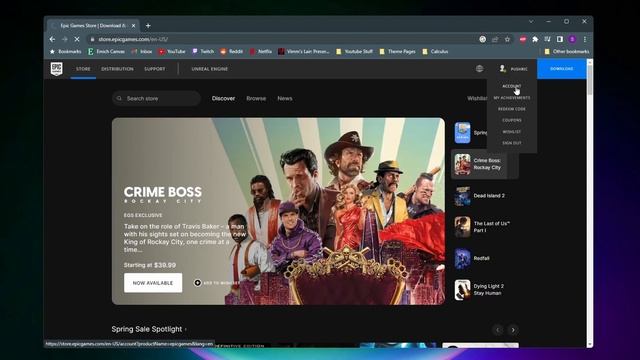Switch to the Store nav tab
640x360 pixels.
click(x=83, y=69)
